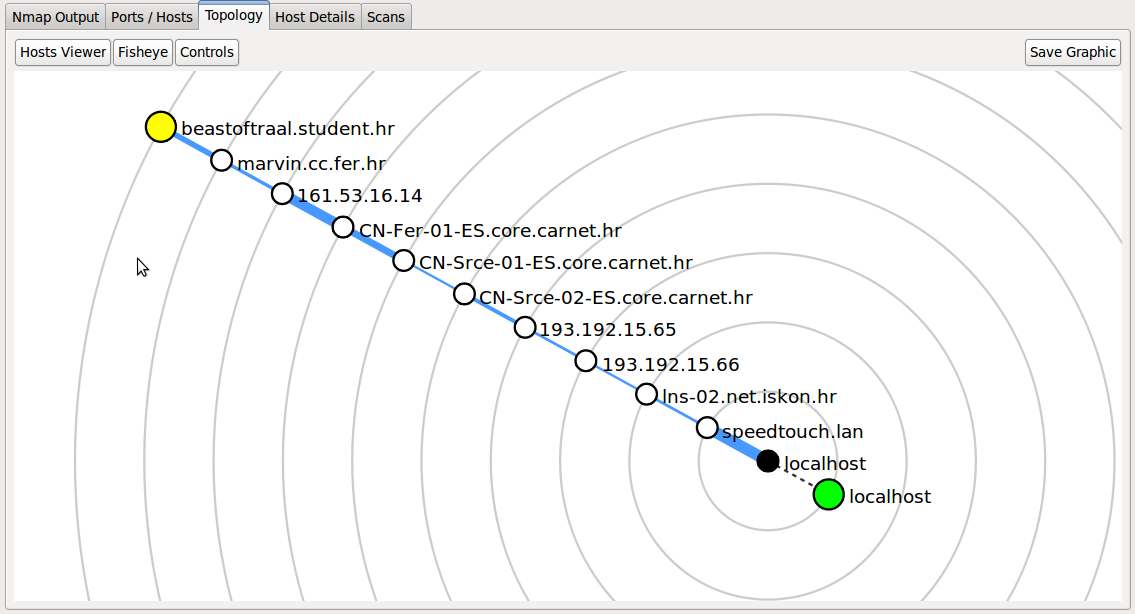This screenshot has height=614, width=1135.
Task: Switch to the Scans tab
Action: (386, 17)
